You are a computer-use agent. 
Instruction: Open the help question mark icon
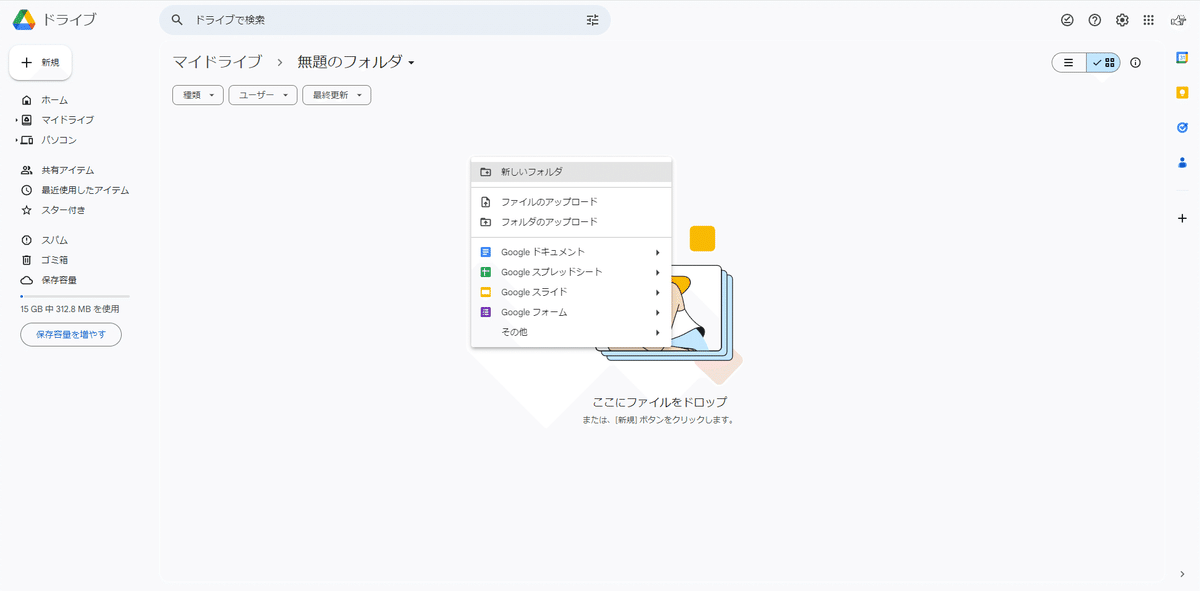point(1095,20)
